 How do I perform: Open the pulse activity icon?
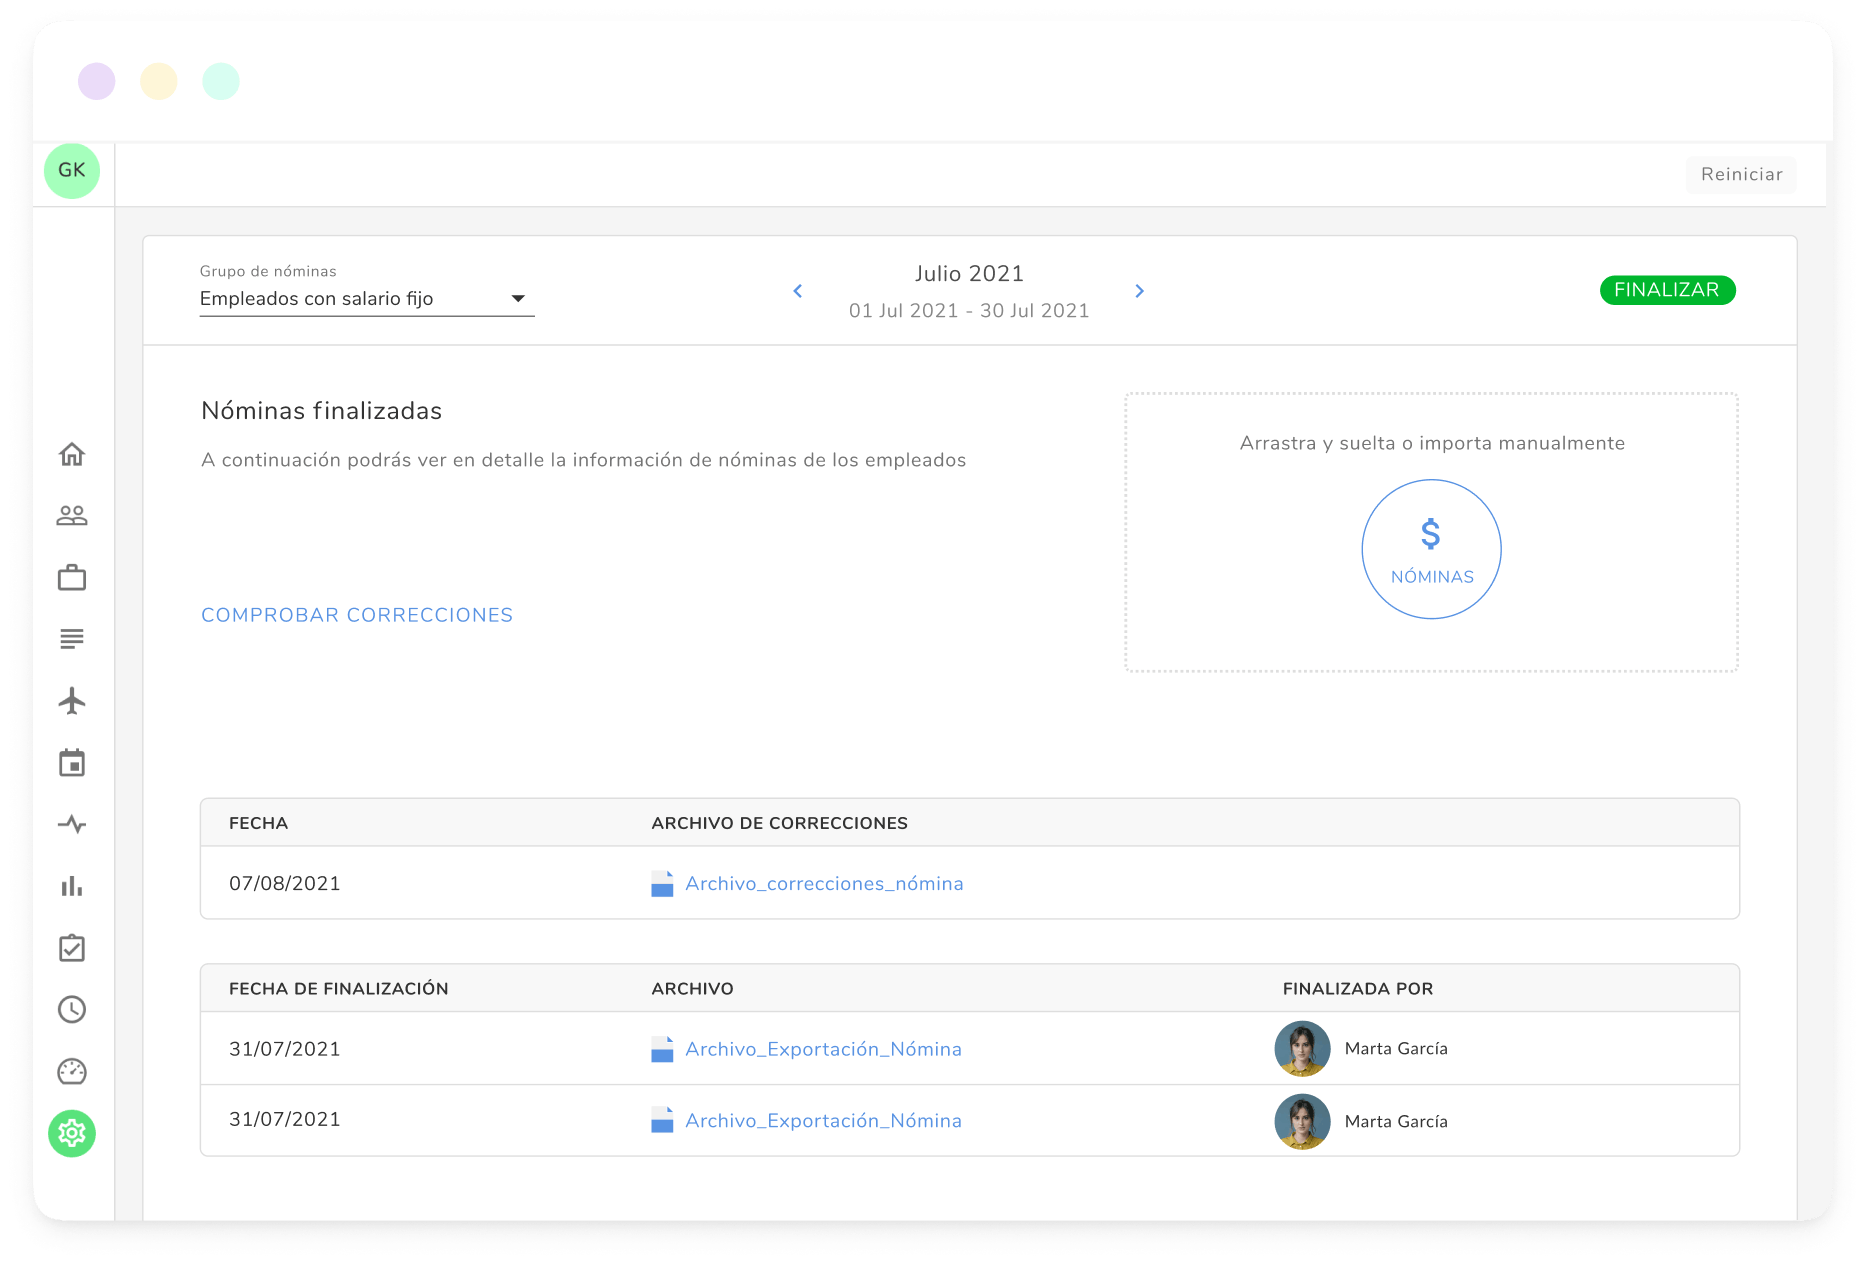72,825
